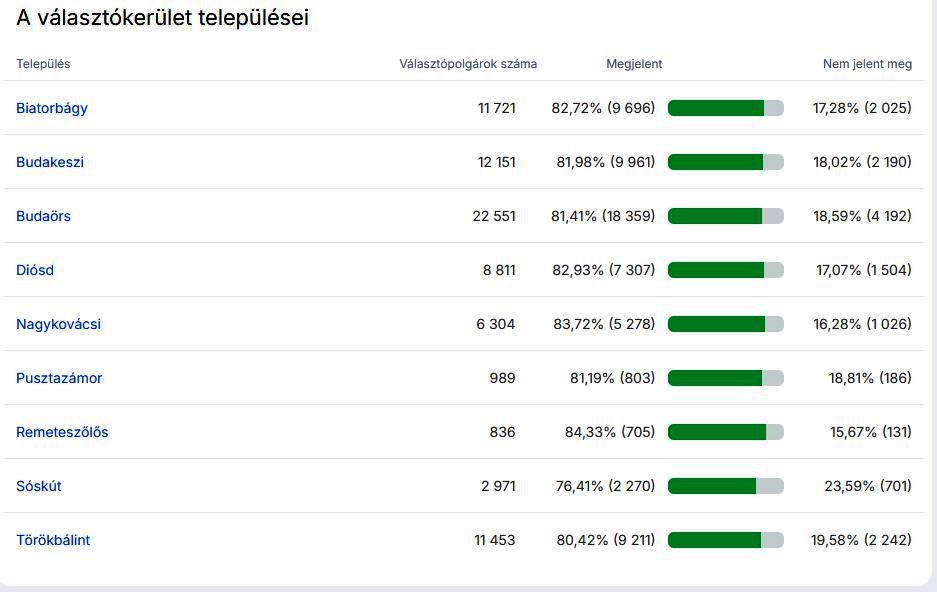Click the Sóskút turnout progress bar

(x=725, y=486)
